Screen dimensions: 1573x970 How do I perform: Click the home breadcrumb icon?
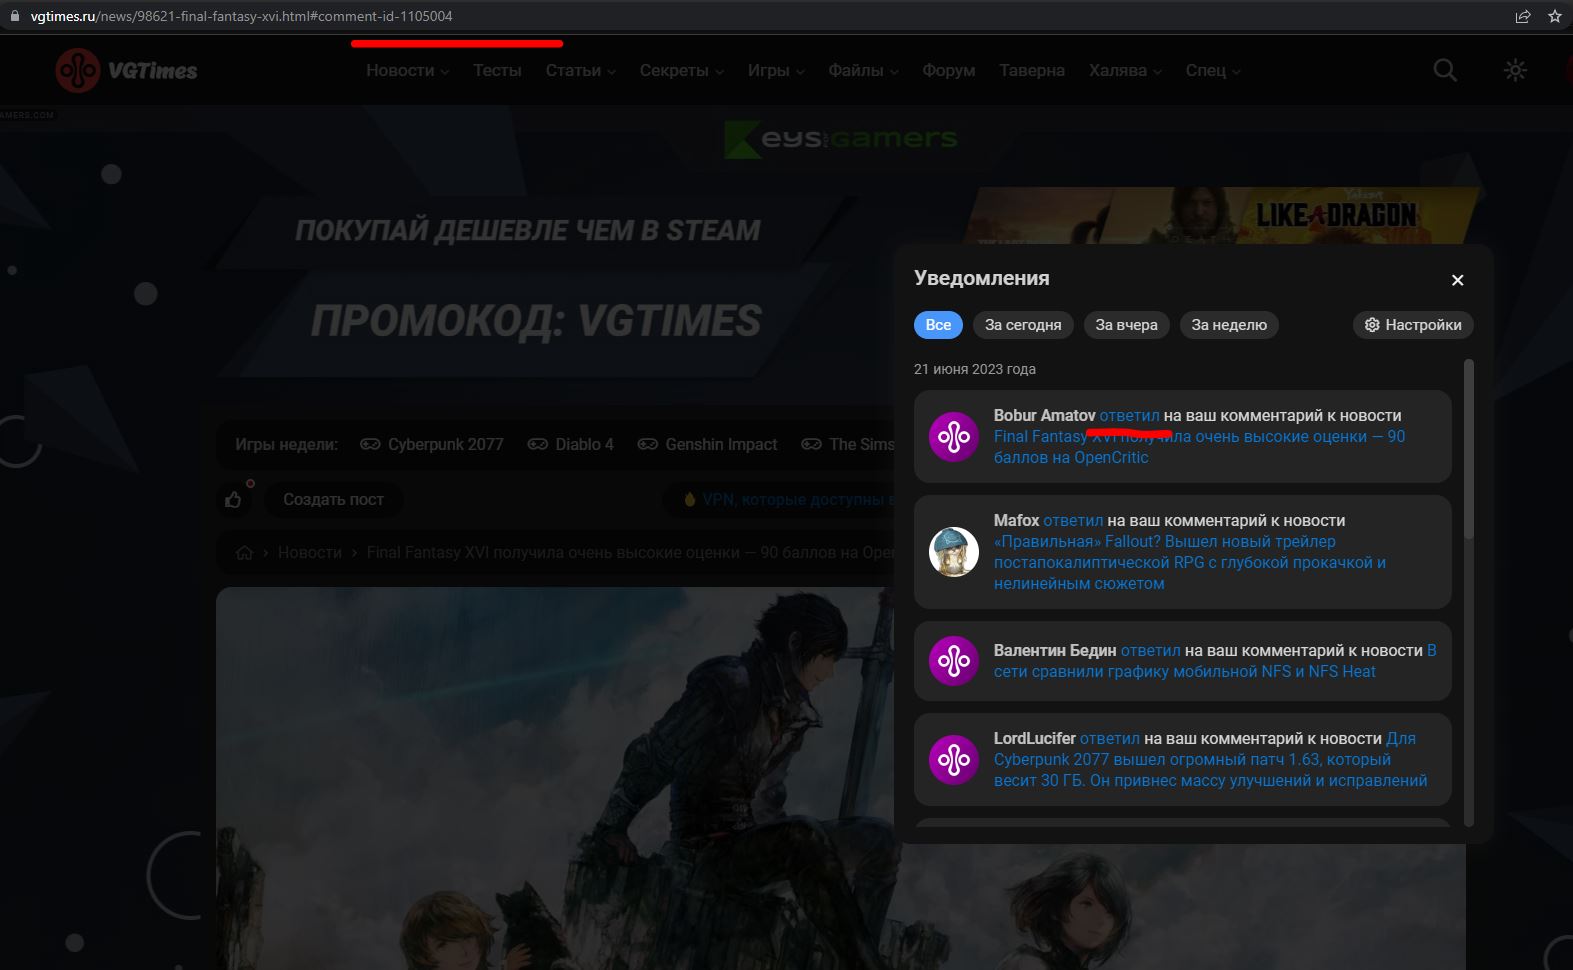(x=244, y=553)
